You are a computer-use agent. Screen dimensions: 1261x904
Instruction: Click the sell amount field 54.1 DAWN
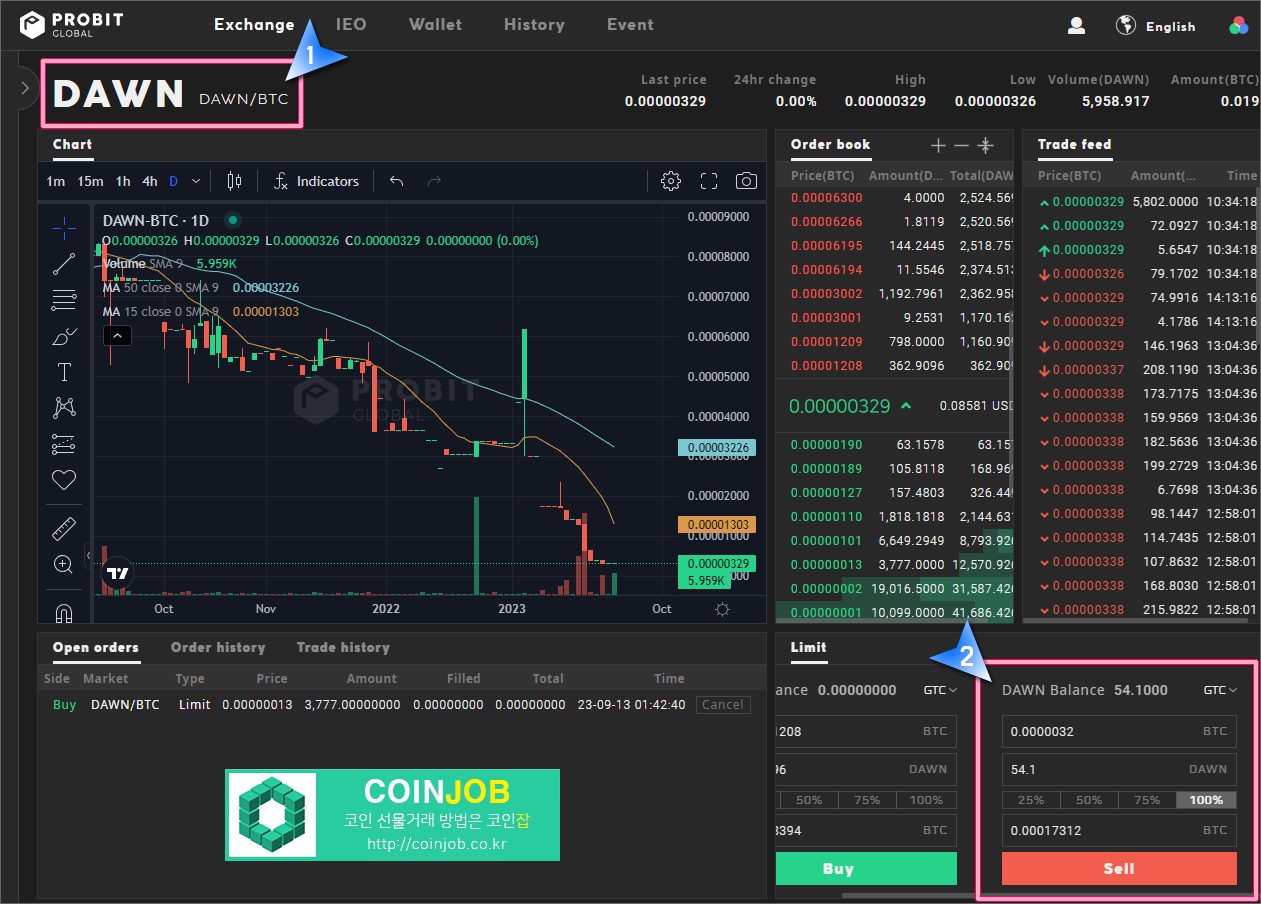(x=1119, y=769)
